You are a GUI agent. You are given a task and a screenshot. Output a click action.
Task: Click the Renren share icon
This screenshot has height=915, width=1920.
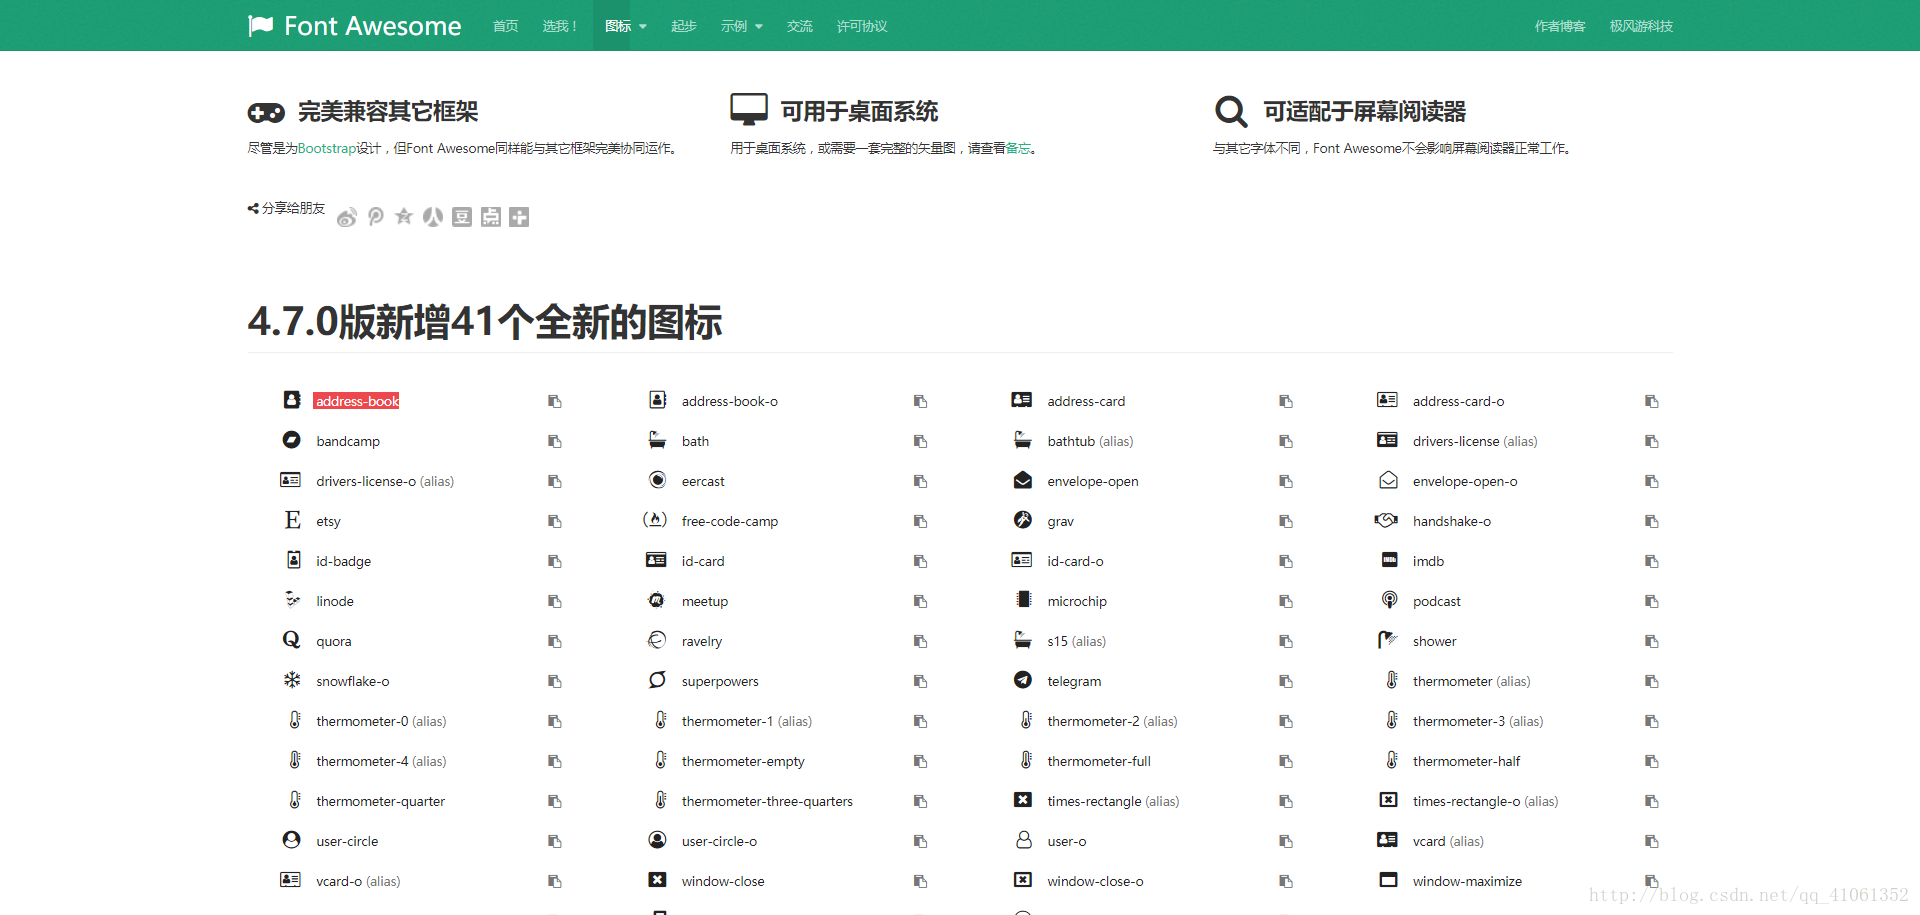tap(433, 217)
